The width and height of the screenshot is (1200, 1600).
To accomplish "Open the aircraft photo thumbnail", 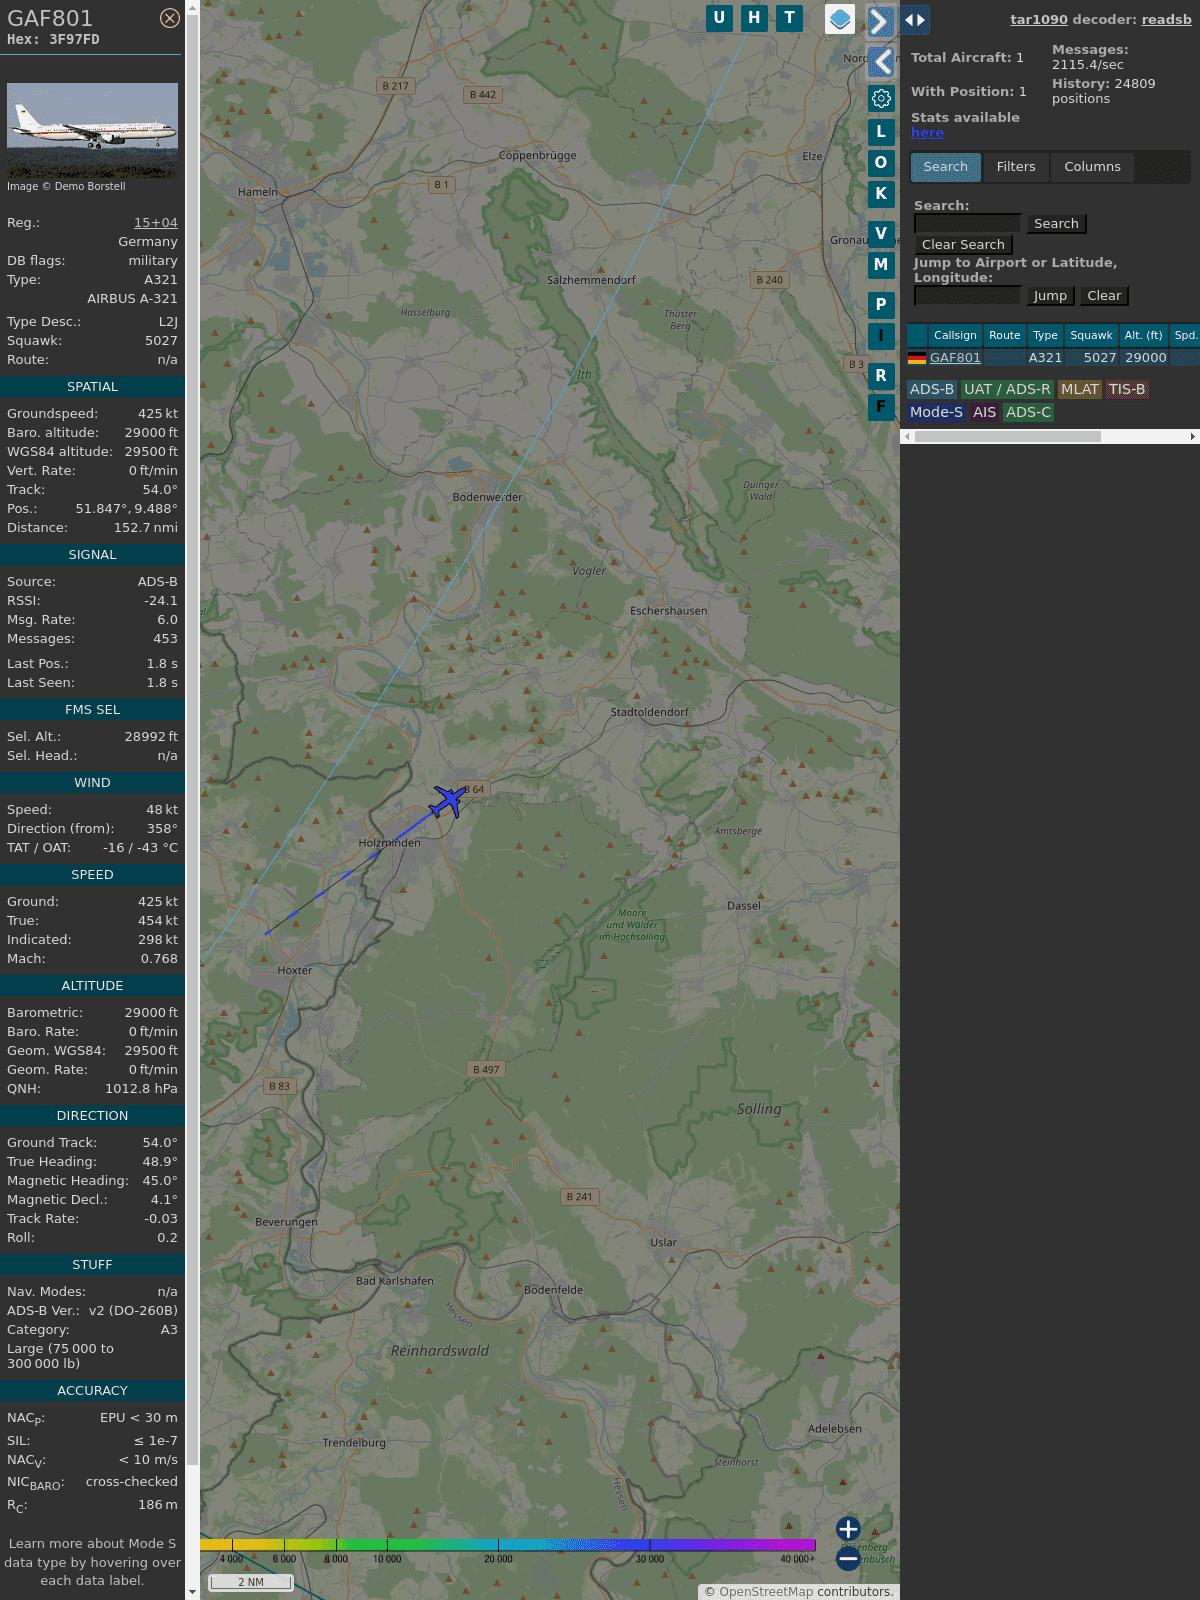I will click(x=92, y=130).
